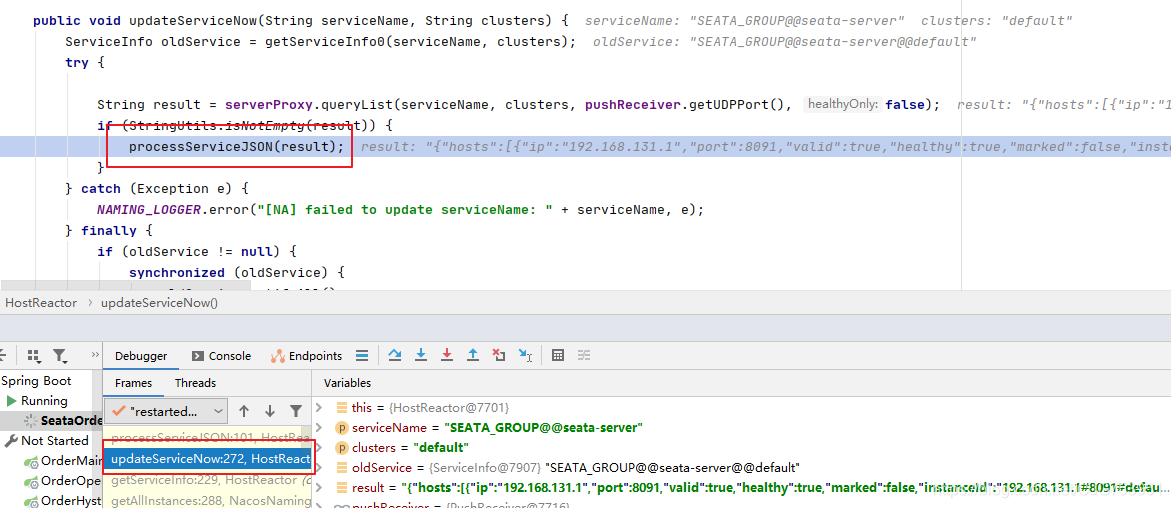Select the OrderOpe configuration

point(72,481)
